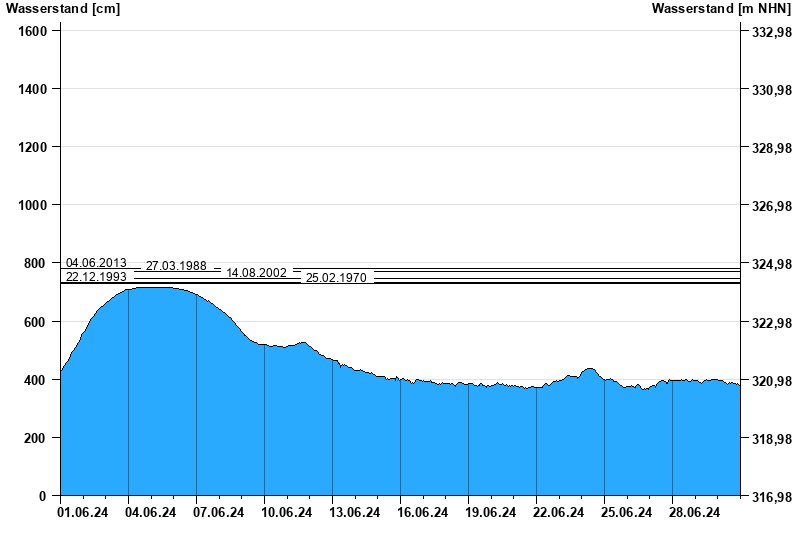
Task: Select the 01.06.24 date label
Action: point(81,513)
